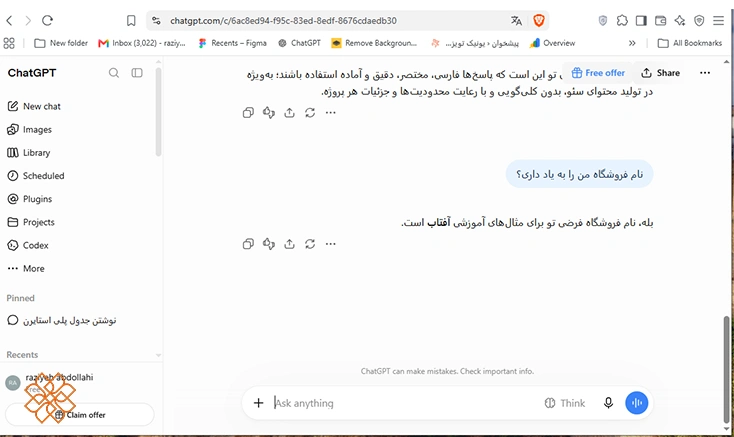Click the page vertical scrollbar thumb

(727, 370)
